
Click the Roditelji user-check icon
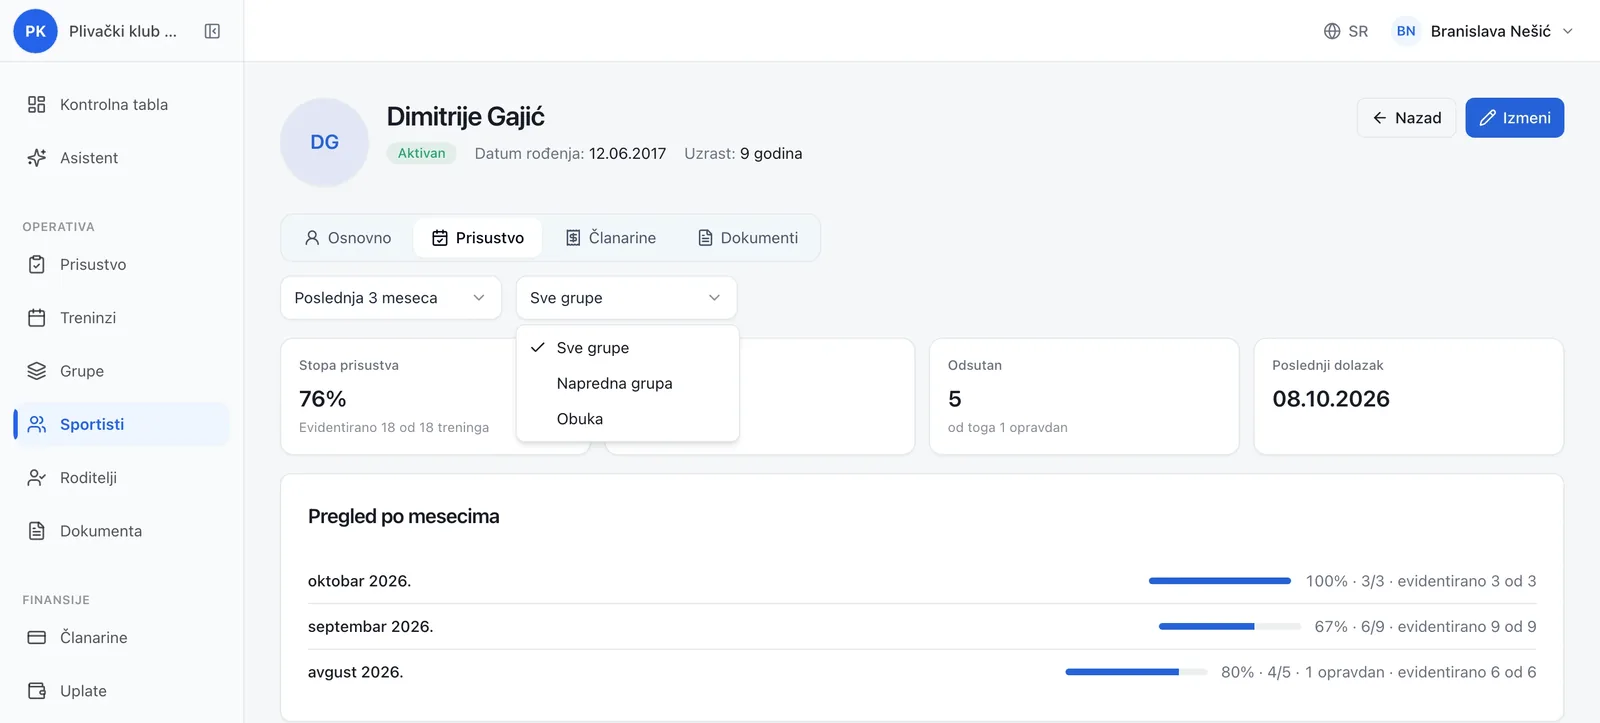(x=37, y=478)
